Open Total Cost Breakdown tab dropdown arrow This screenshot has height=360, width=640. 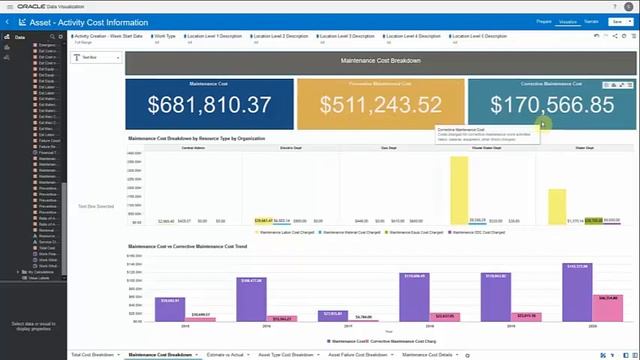pyautogui.click(x=118, y=355)
